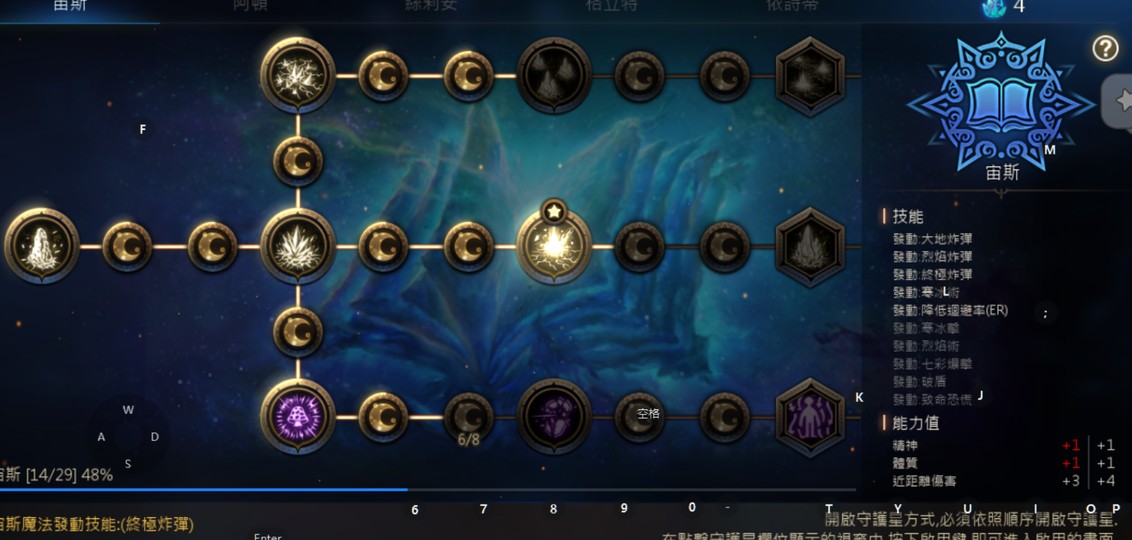Switch to the 絲莉安 tab

(431, 6)
